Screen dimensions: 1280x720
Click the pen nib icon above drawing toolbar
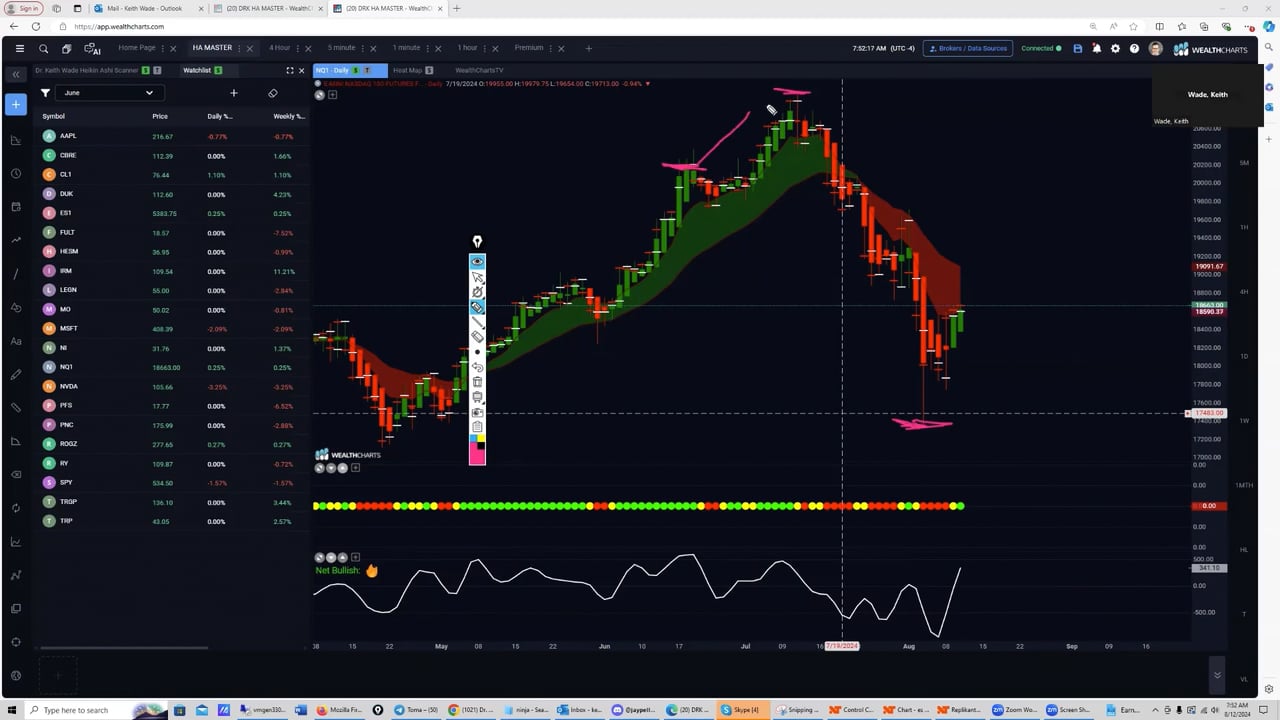[477, 242]
